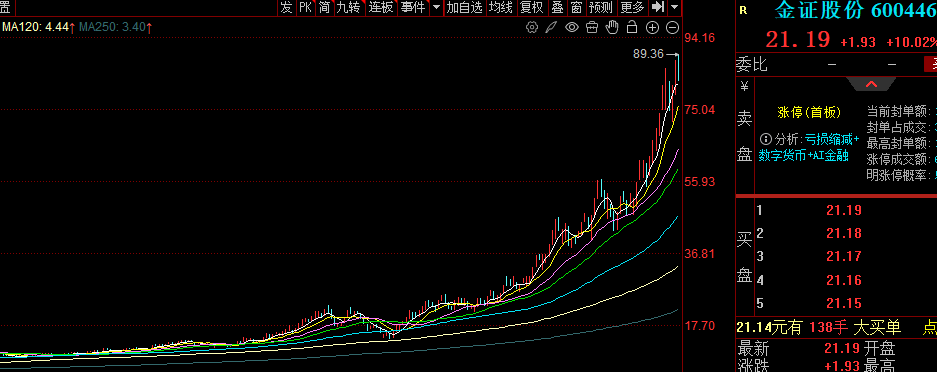
Task: Click the 加自选 button
Action: tap(464, 7)
